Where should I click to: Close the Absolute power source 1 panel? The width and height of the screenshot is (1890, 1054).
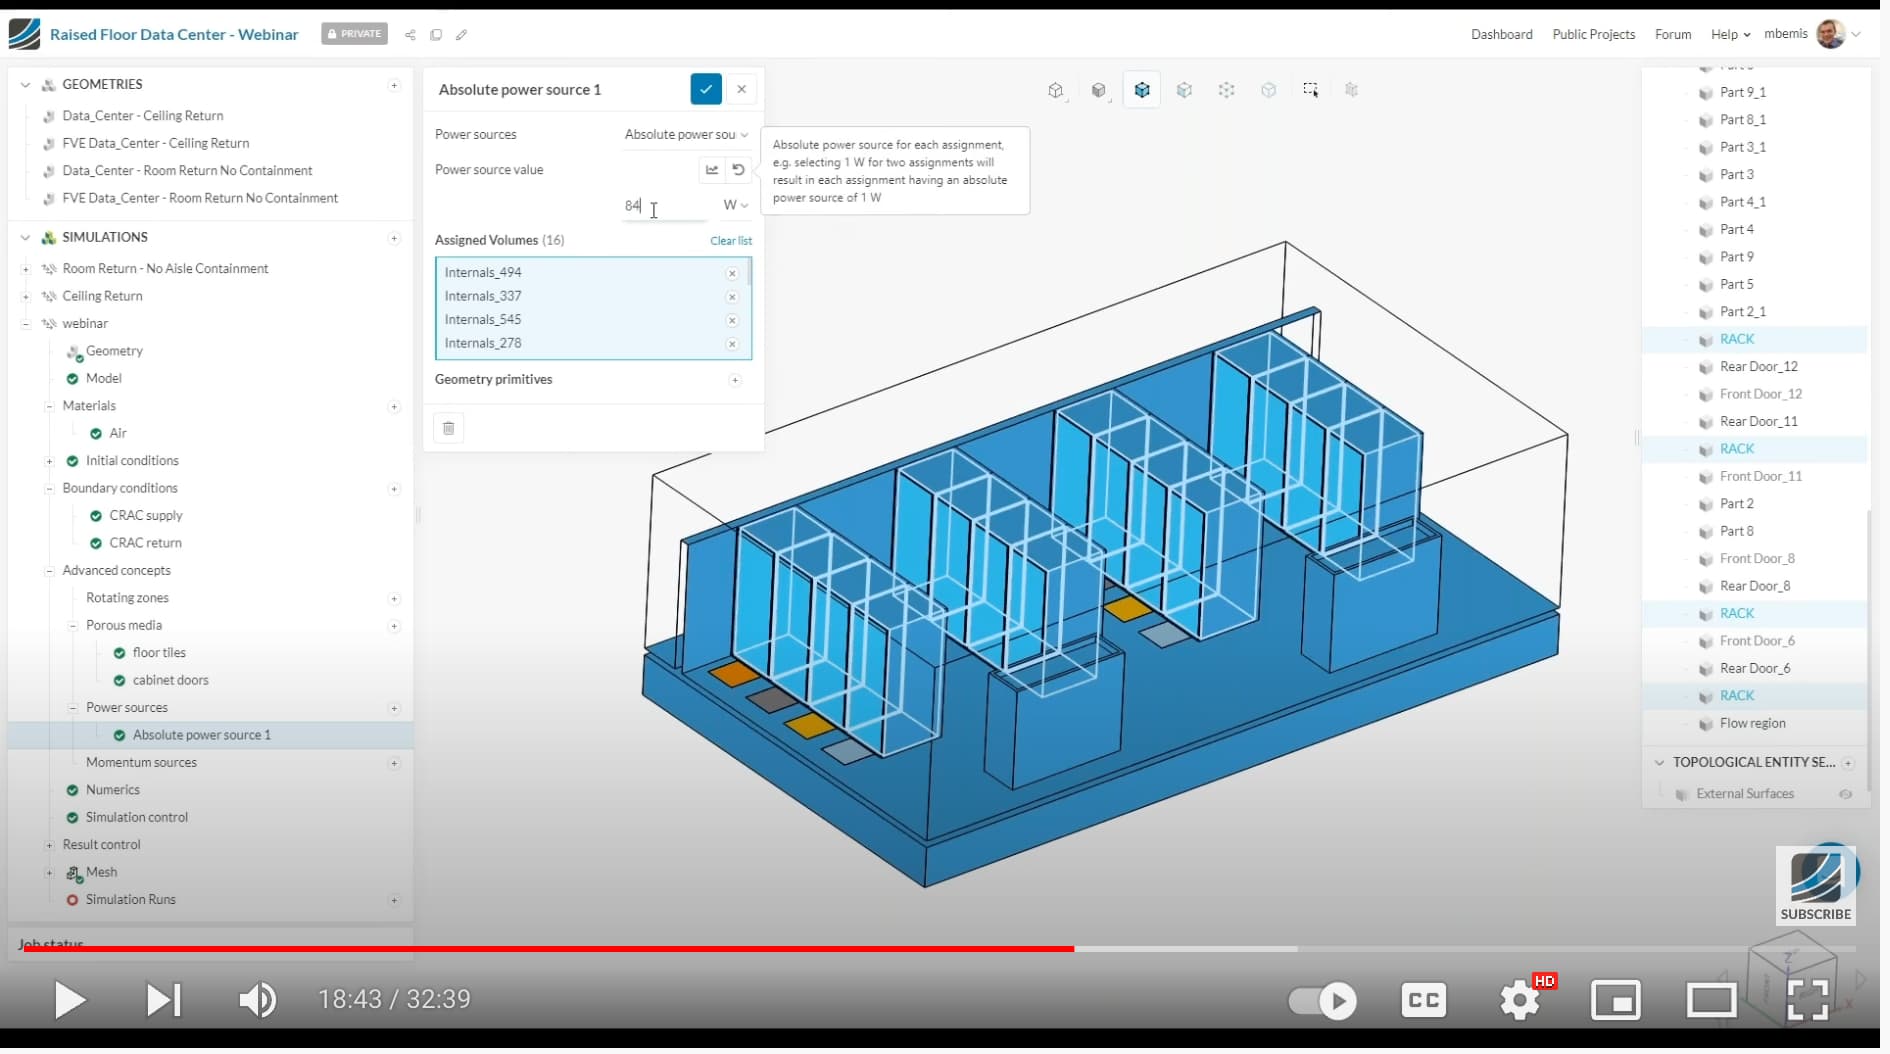(x=742, y=89)
